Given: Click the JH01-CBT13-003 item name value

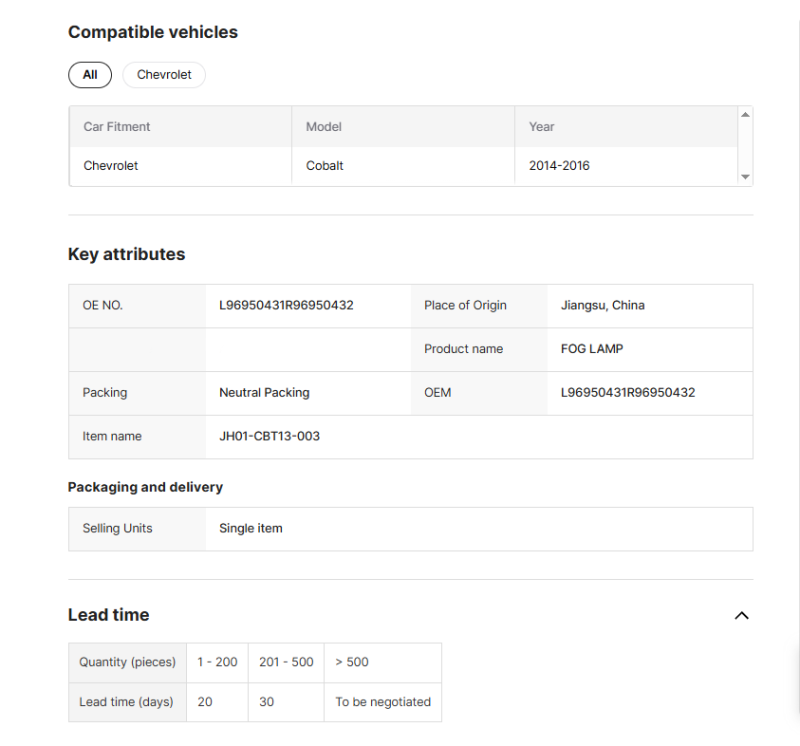Looking at the screenshot, I should [269, 436].
